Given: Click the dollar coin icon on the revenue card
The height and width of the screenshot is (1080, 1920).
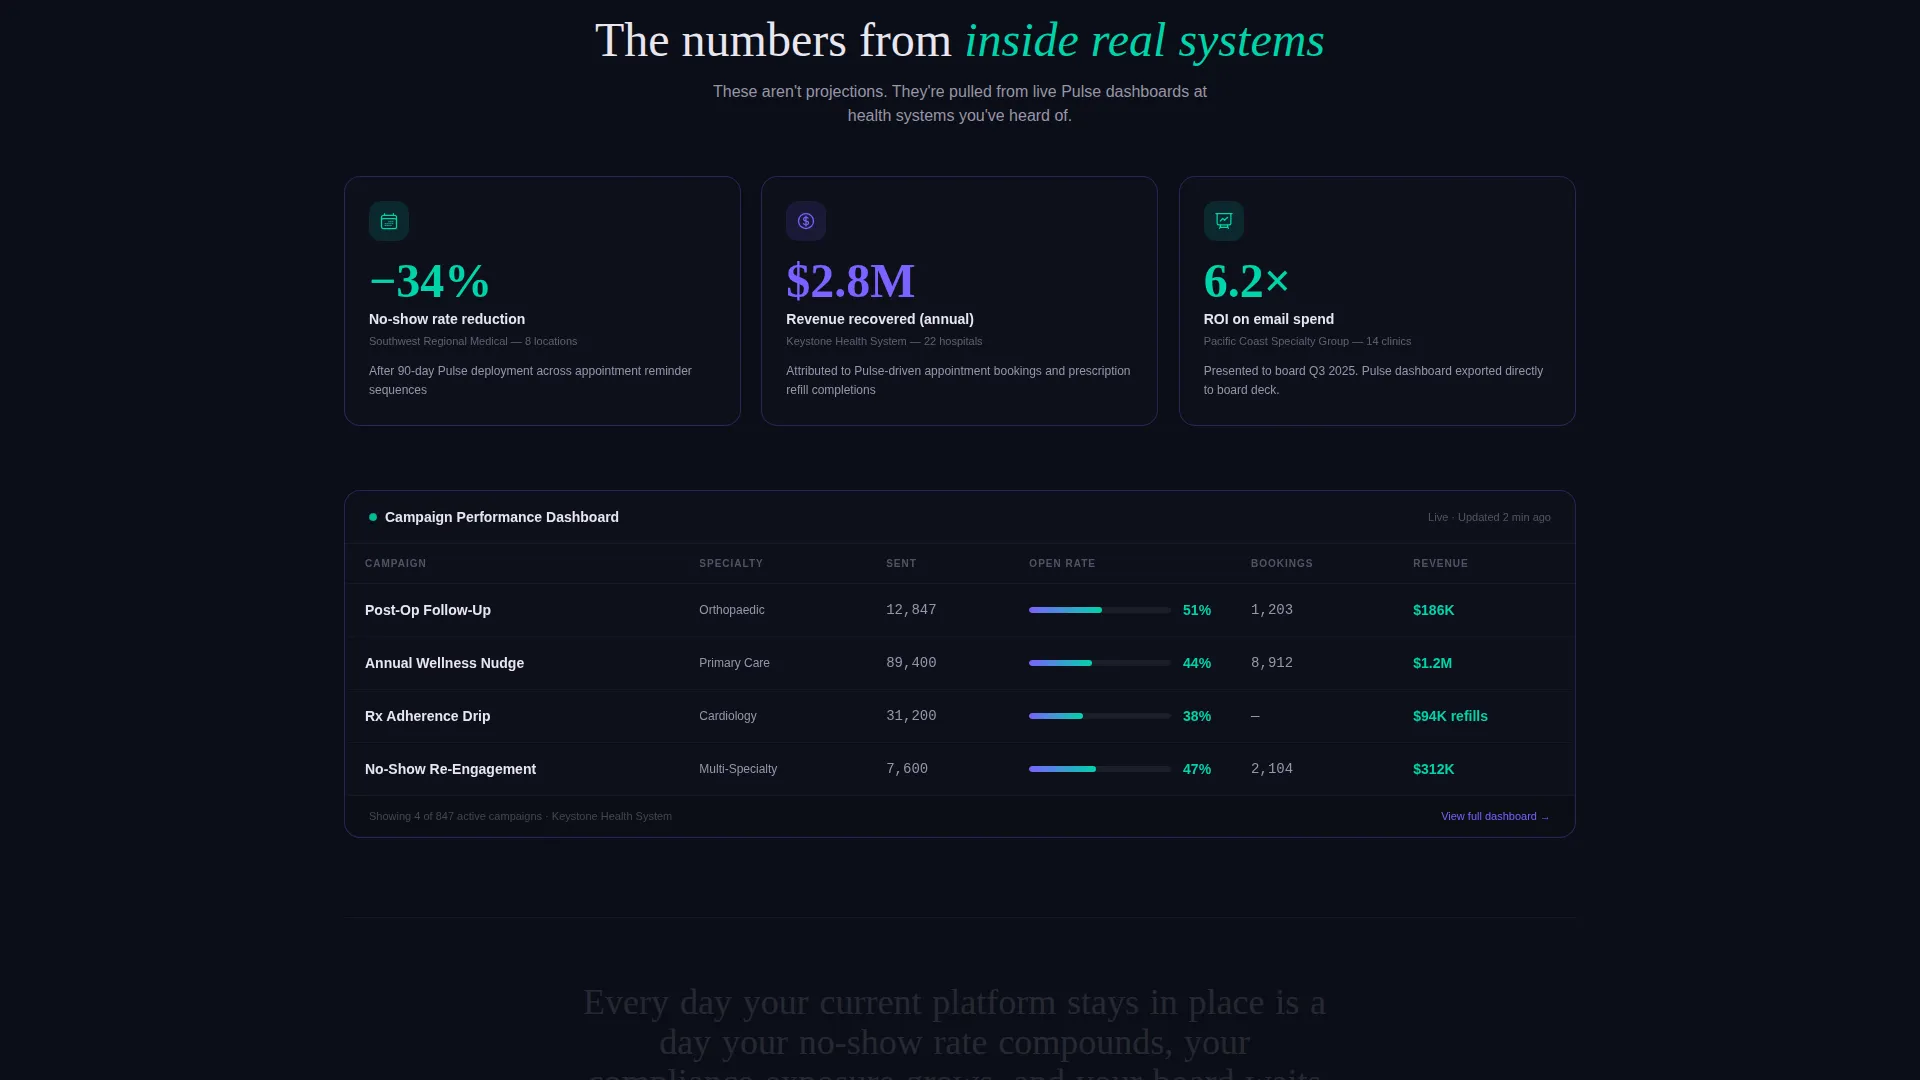Looking at the screenshot, I should click(806, 221).
